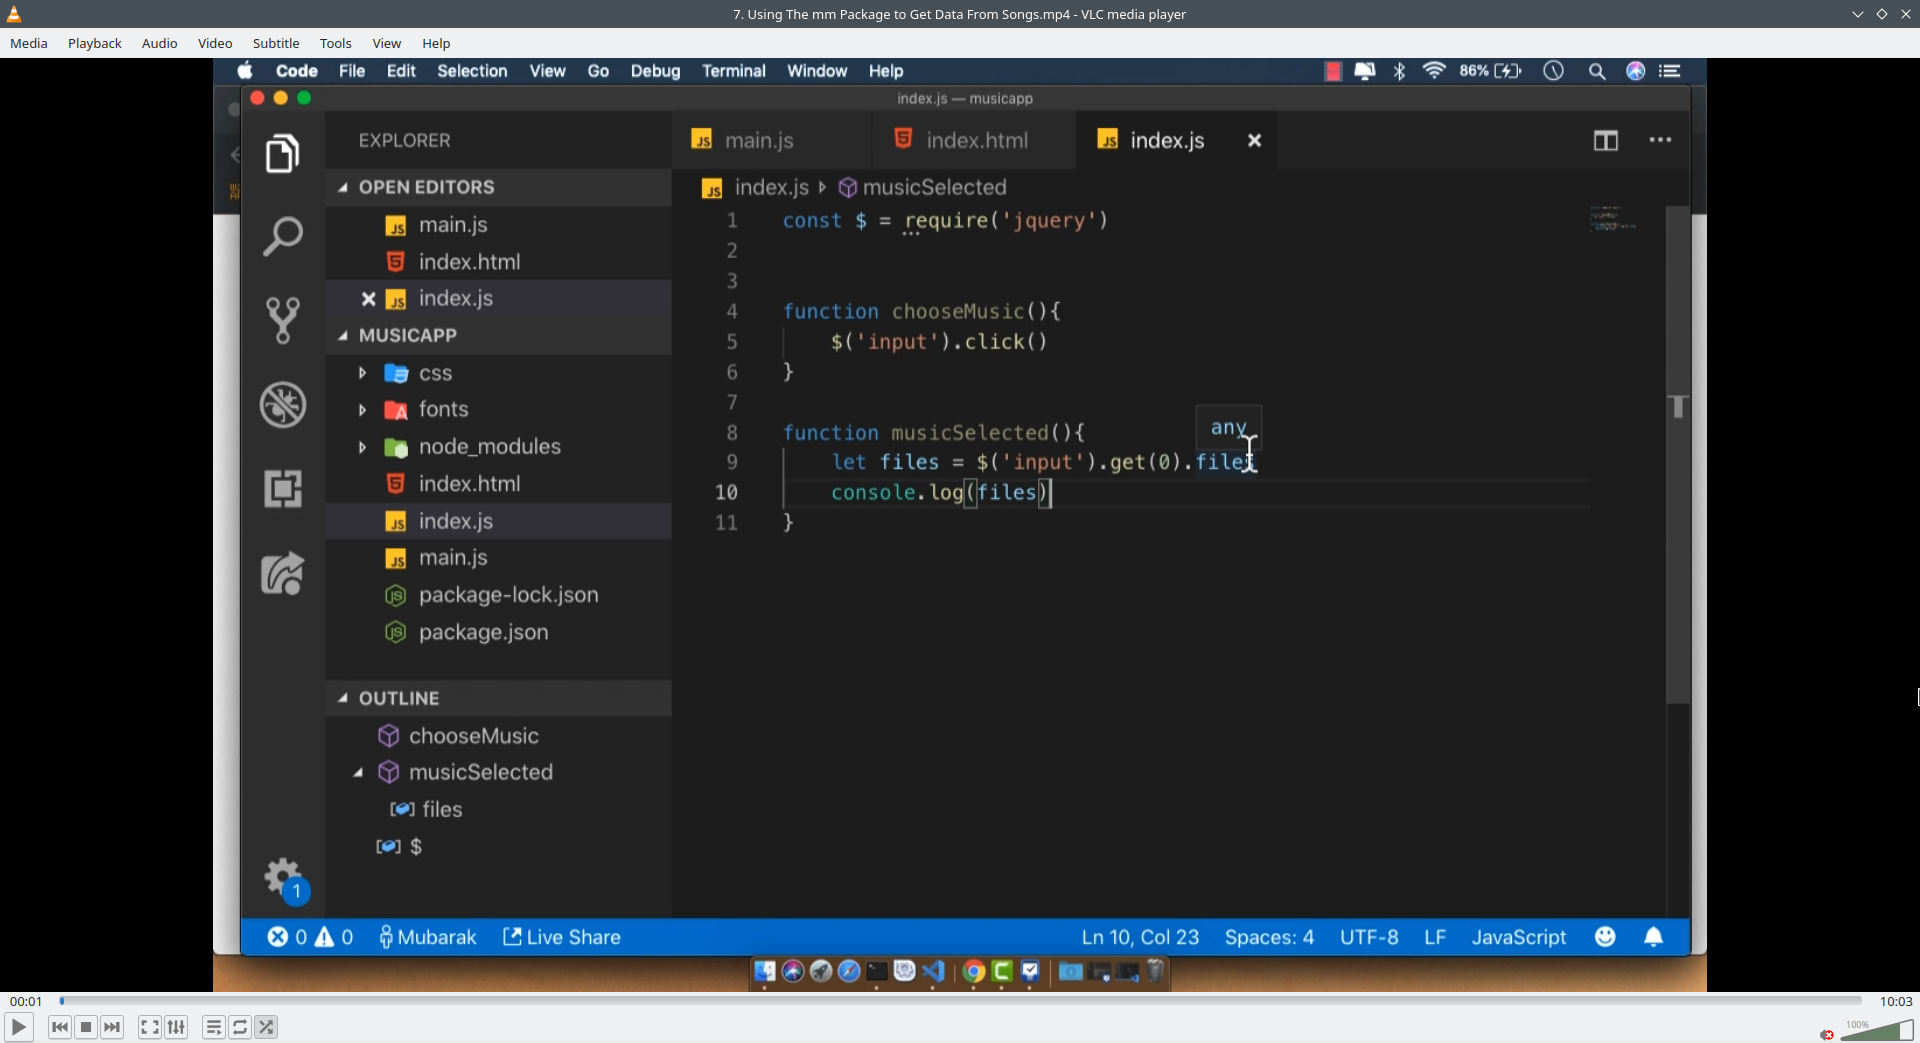Image resolution: width=1920 pixels, height=1043 pixels.
Task: Open the Debug view icon in the activity bar
Action: point(282,405)
